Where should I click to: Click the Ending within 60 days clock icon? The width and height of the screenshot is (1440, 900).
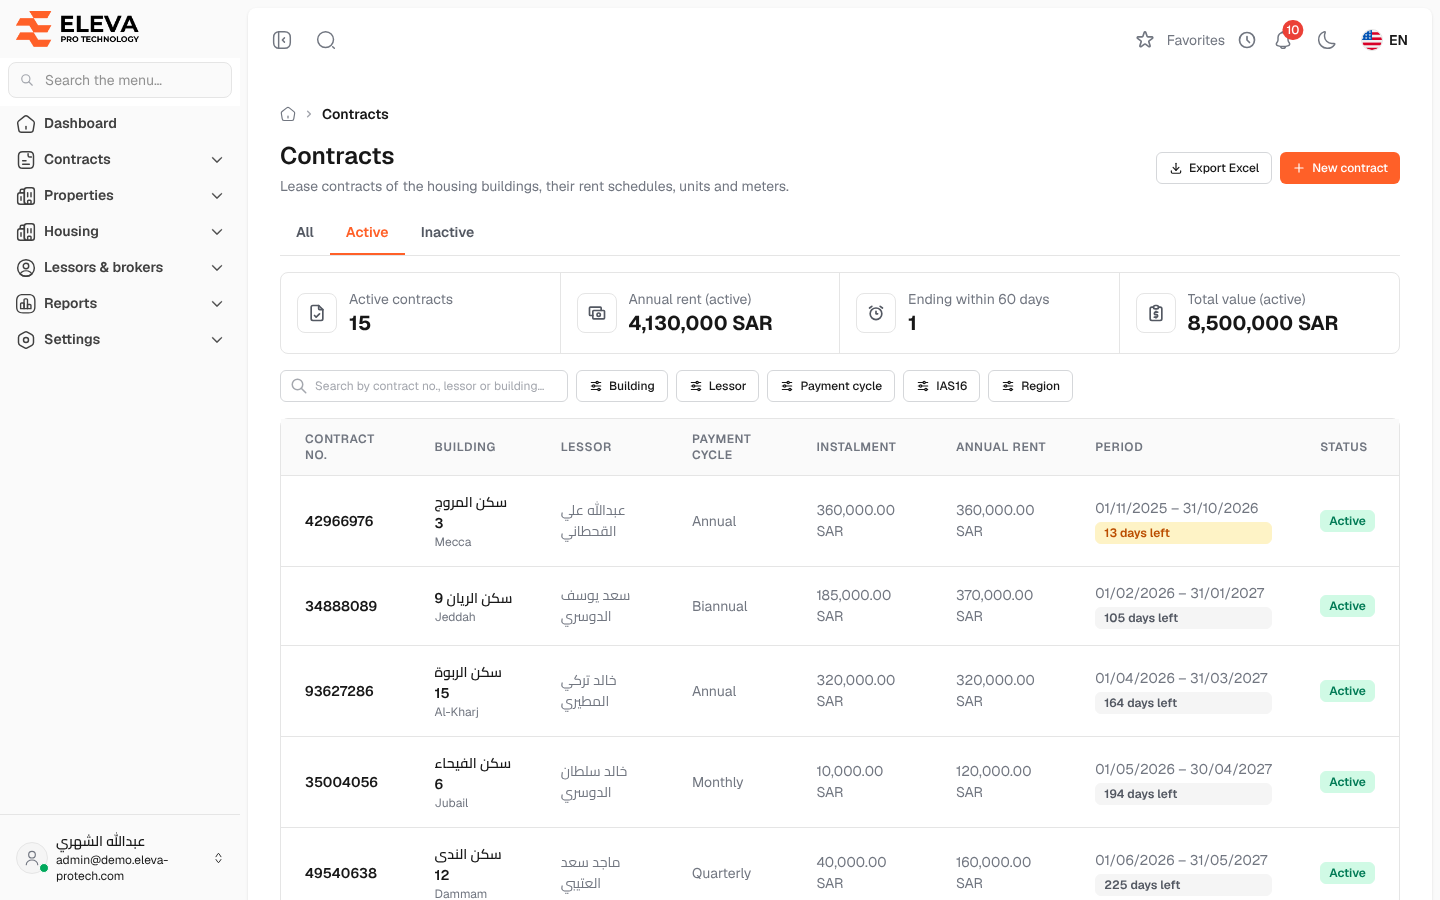click(876, 313)
